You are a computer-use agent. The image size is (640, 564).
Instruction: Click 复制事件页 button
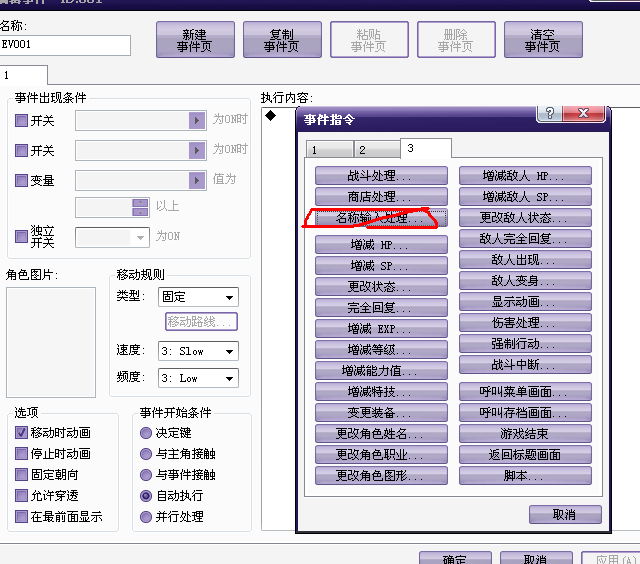click(x=282, y=40)
